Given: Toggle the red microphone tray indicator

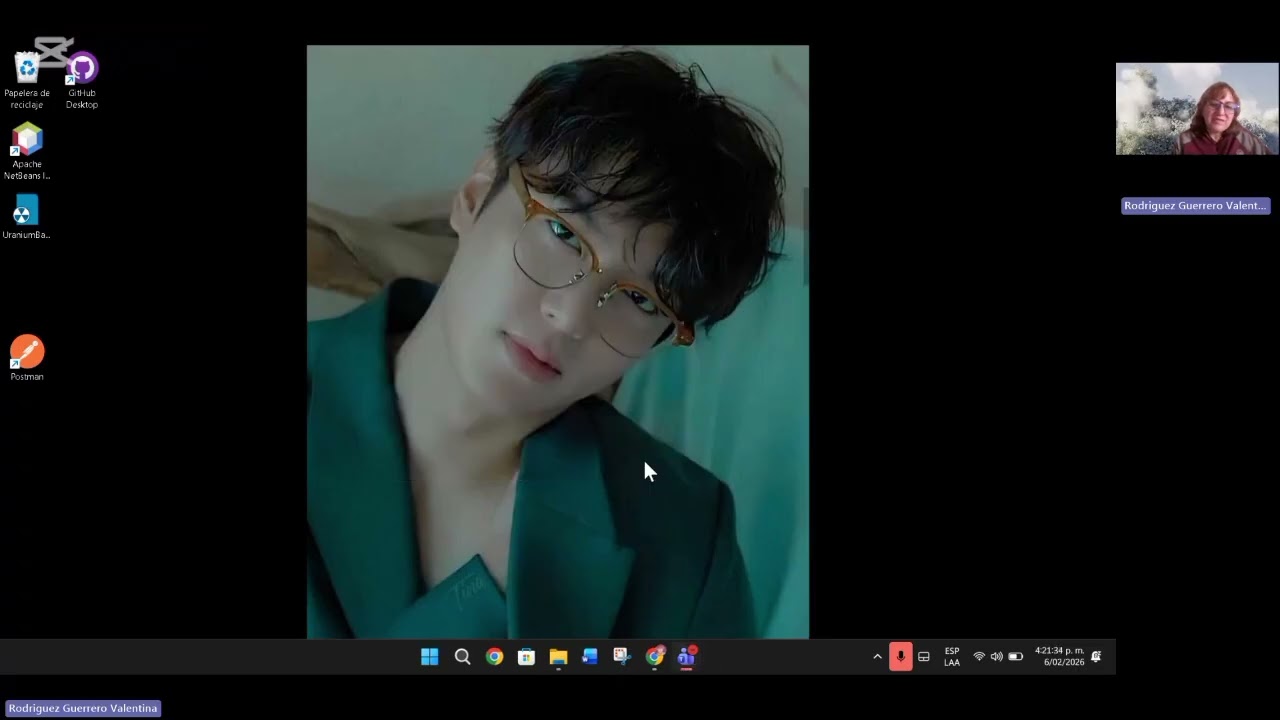Looking at the screenshot, I should tap(900, 657).
